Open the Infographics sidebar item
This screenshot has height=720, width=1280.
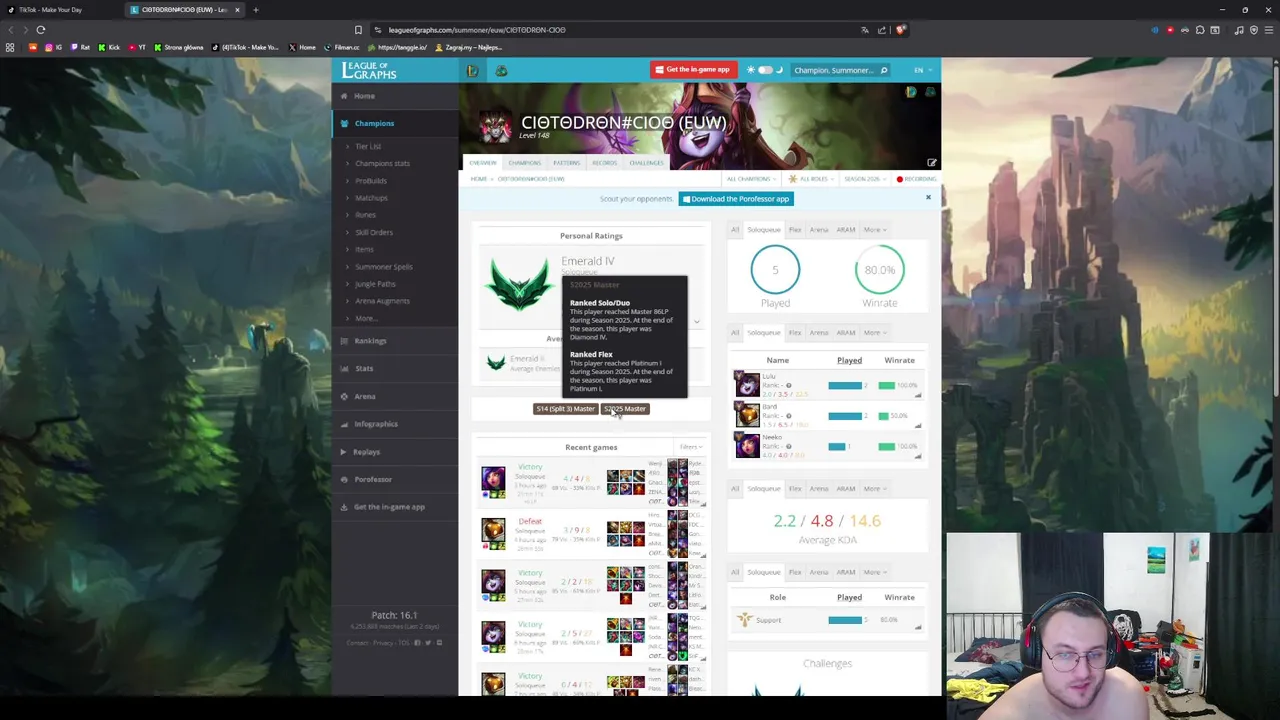[x=376, y=424]
